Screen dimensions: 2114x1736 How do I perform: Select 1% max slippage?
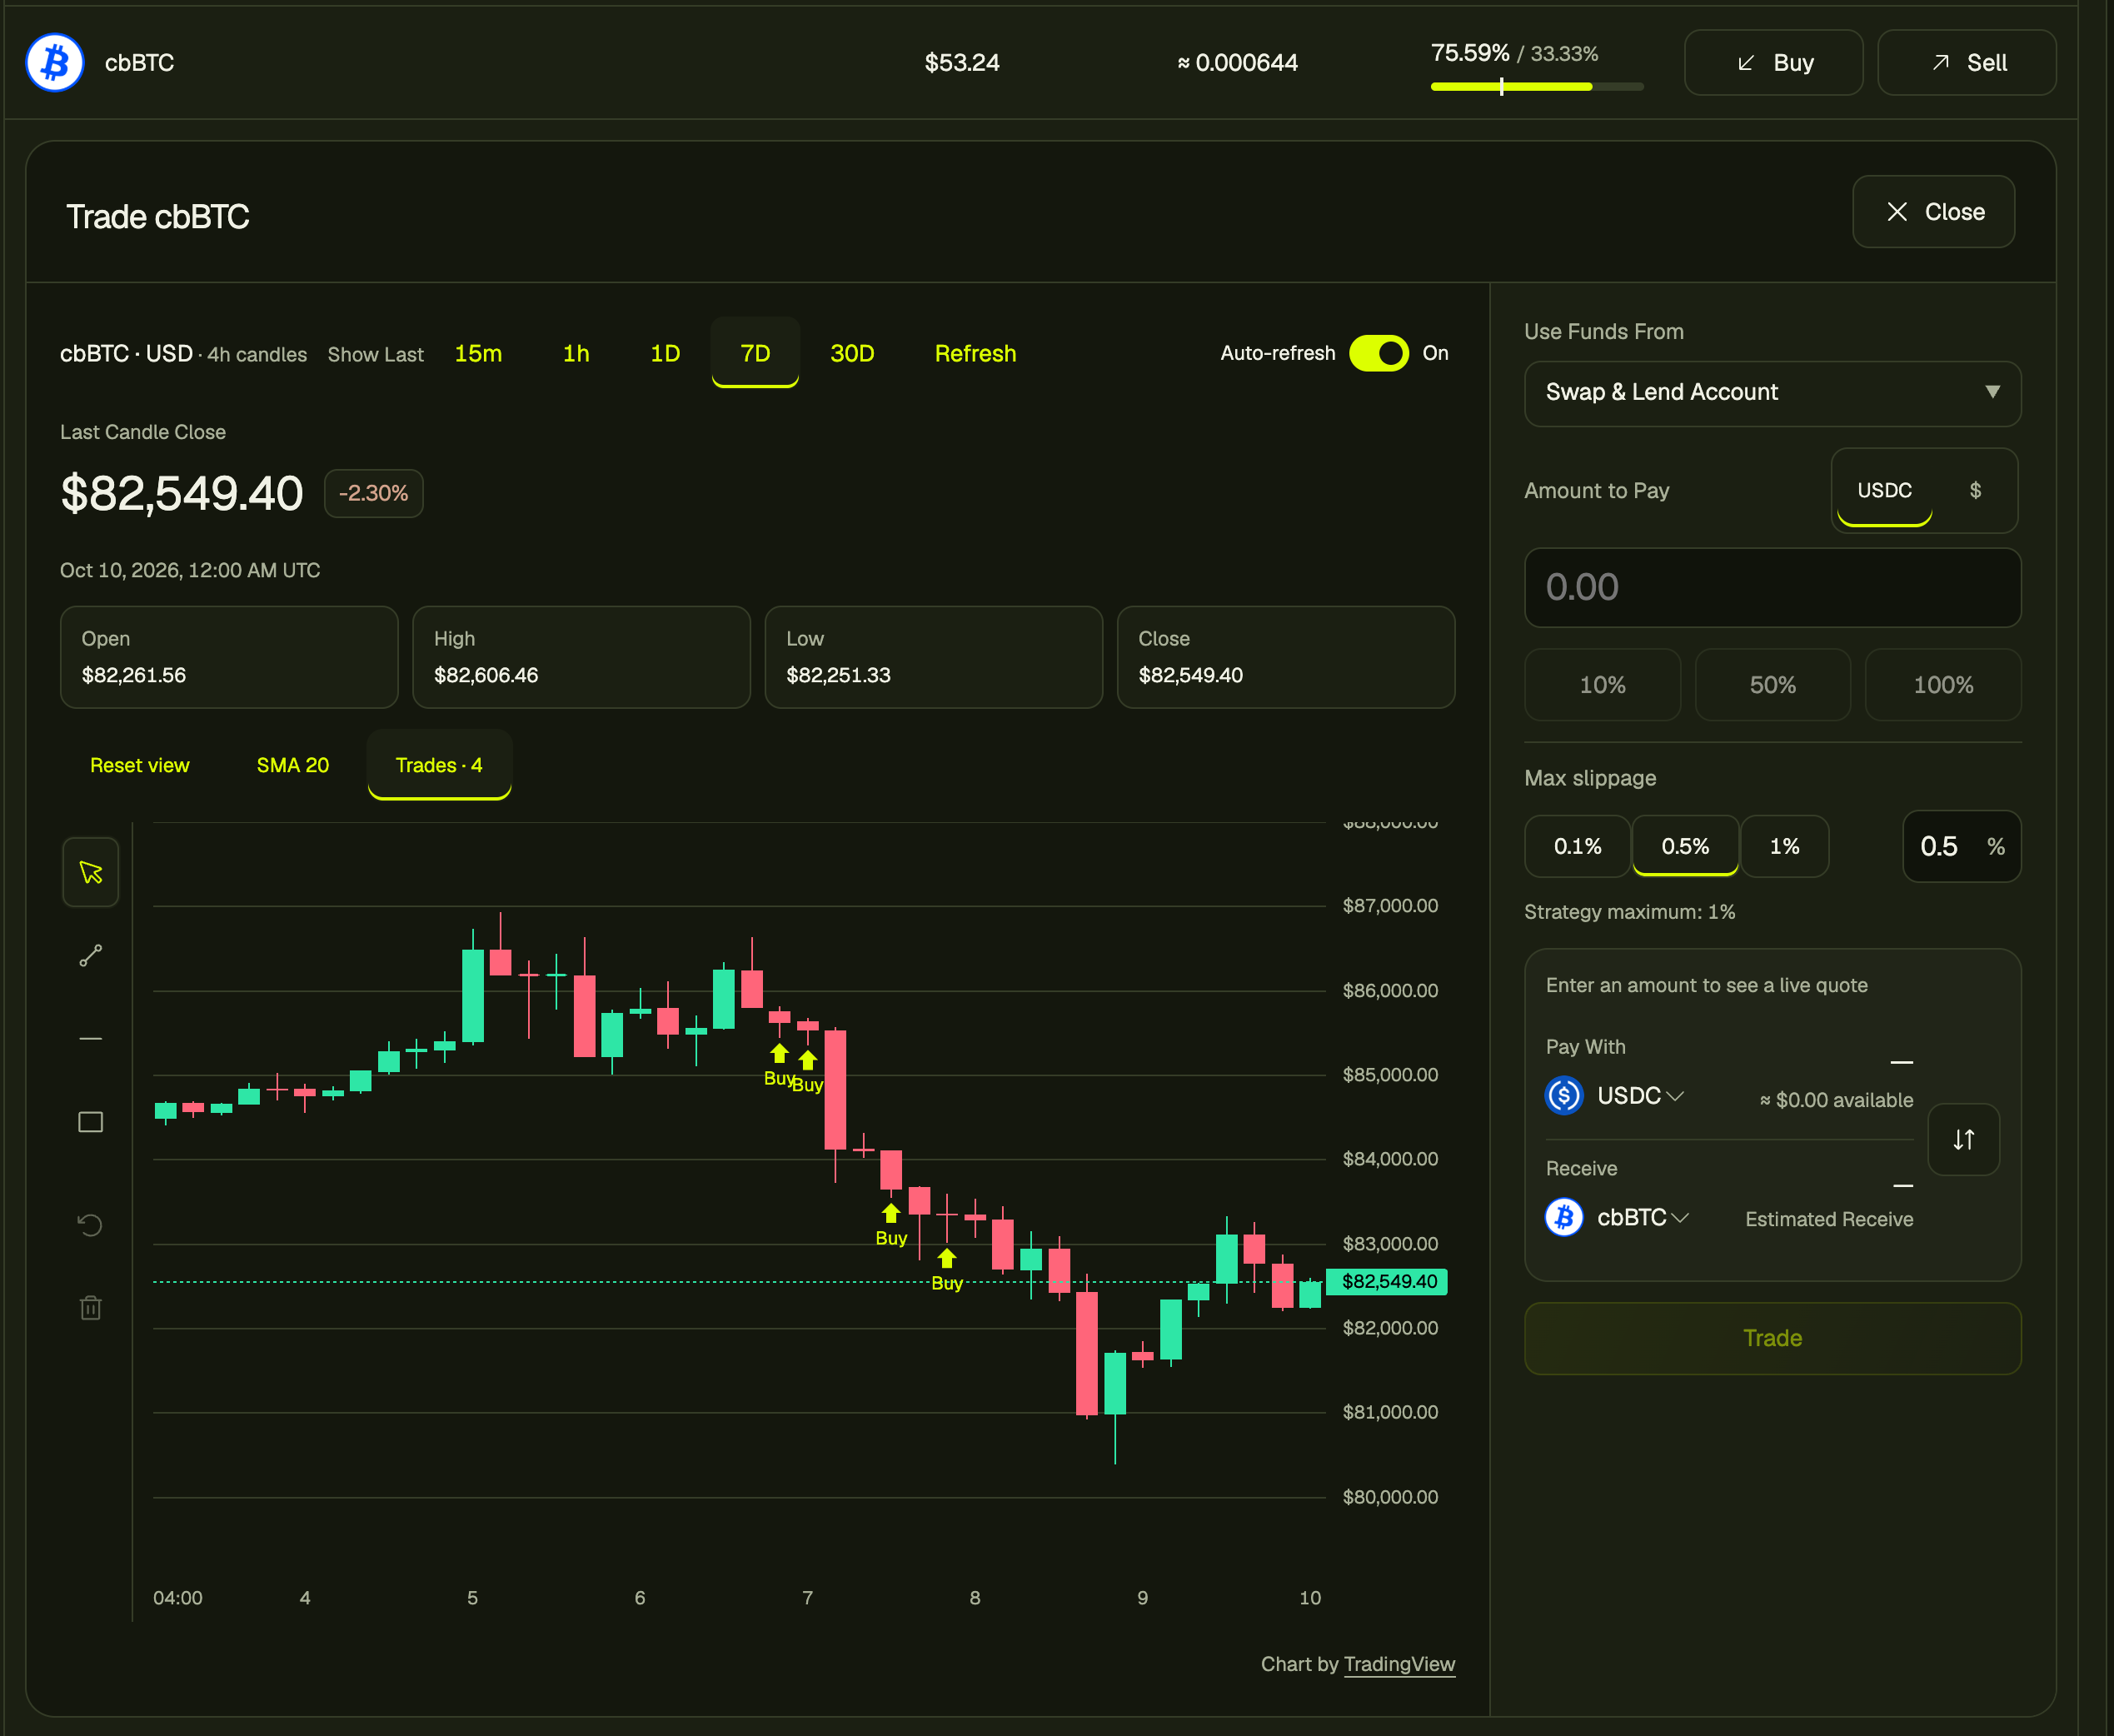coord(1785,846)
